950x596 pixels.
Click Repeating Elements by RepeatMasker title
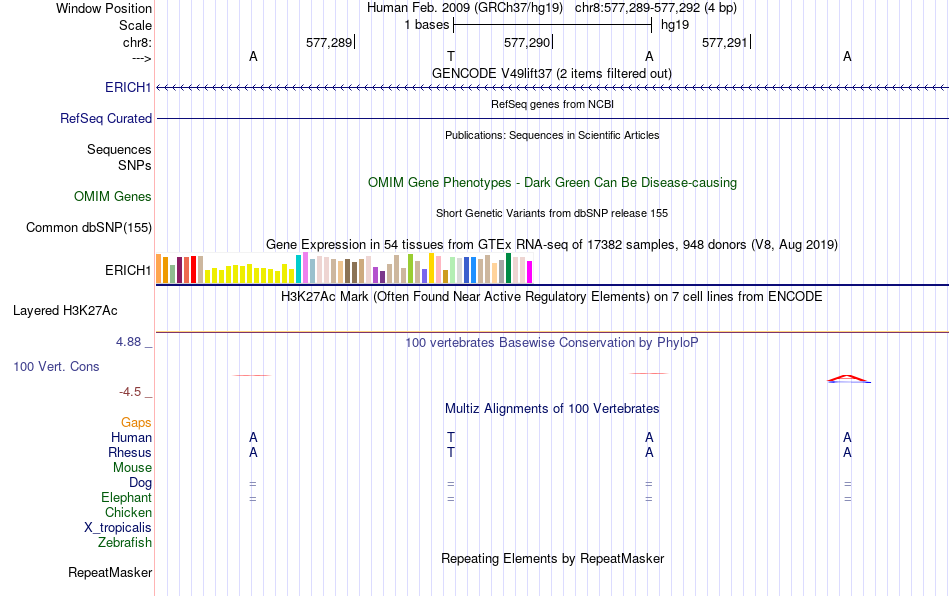point(552,558)
